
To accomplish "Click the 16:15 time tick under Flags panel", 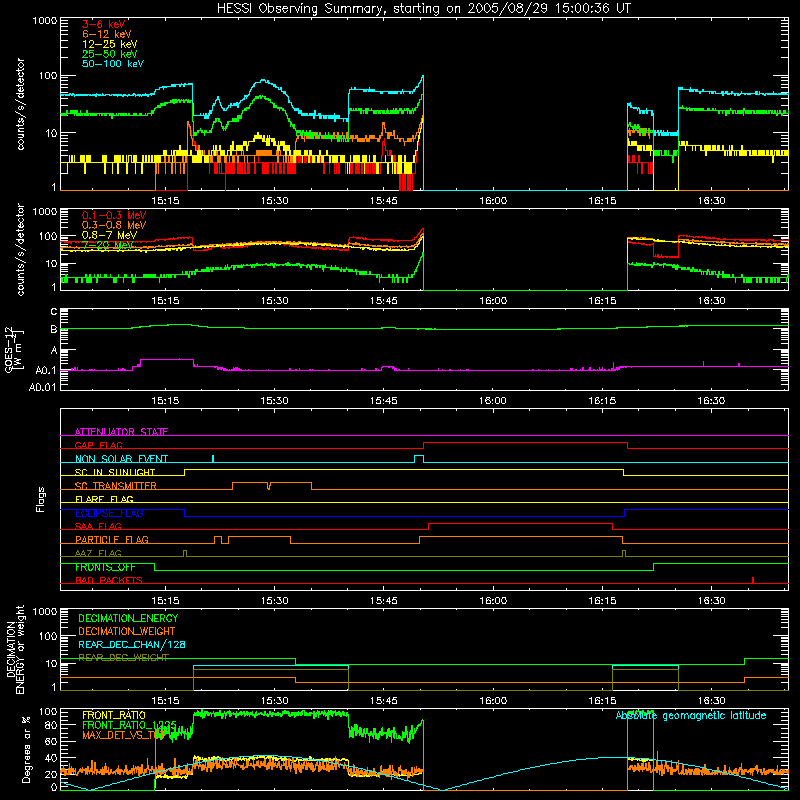I will coord(602,601).
